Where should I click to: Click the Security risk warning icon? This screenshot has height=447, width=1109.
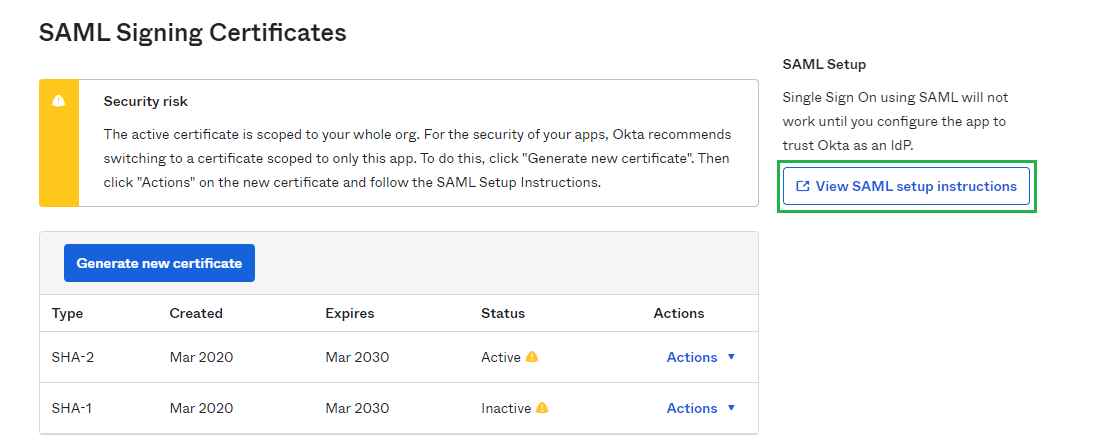[59, 100]
